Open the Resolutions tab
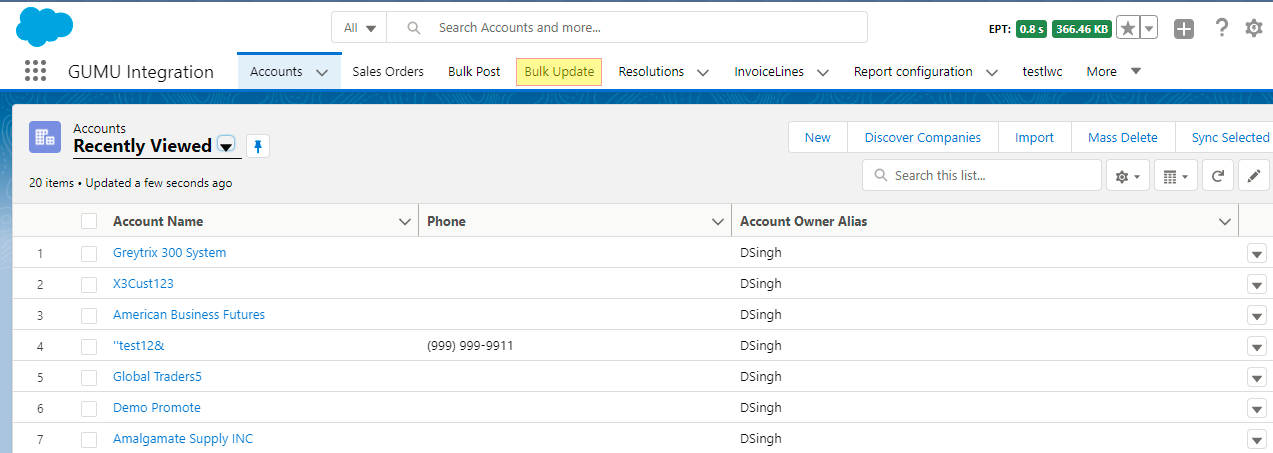Image resolution: width=1273 pixels, height=453 pixels. (651, 71)
